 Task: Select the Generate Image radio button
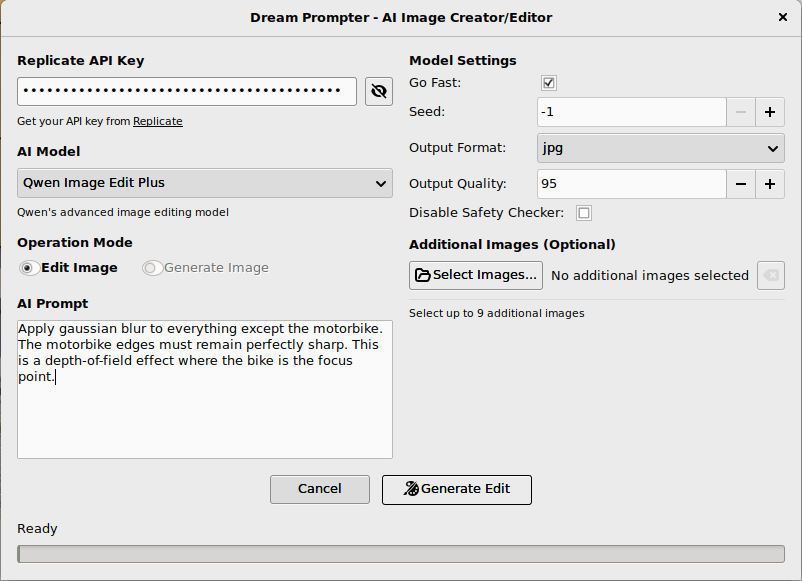pos(151,268)
